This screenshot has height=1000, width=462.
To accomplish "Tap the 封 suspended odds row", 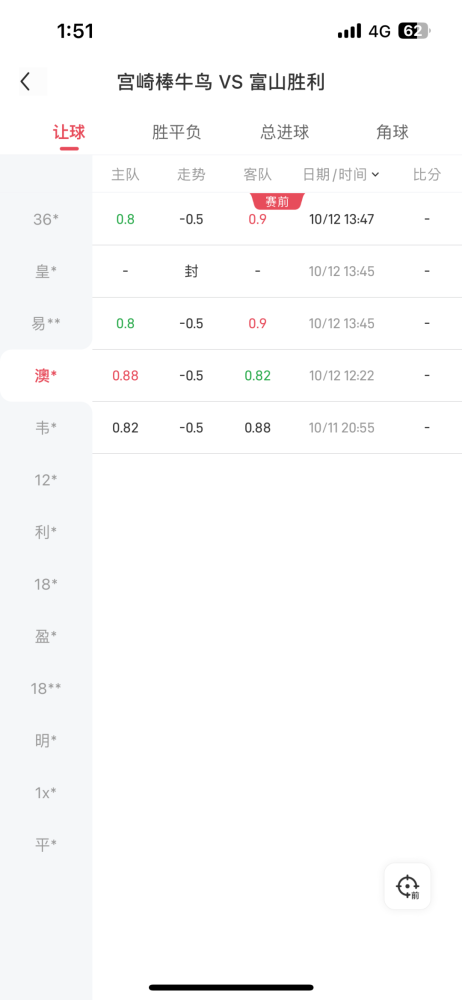I will pyautogui.click(x=277, y=272).
